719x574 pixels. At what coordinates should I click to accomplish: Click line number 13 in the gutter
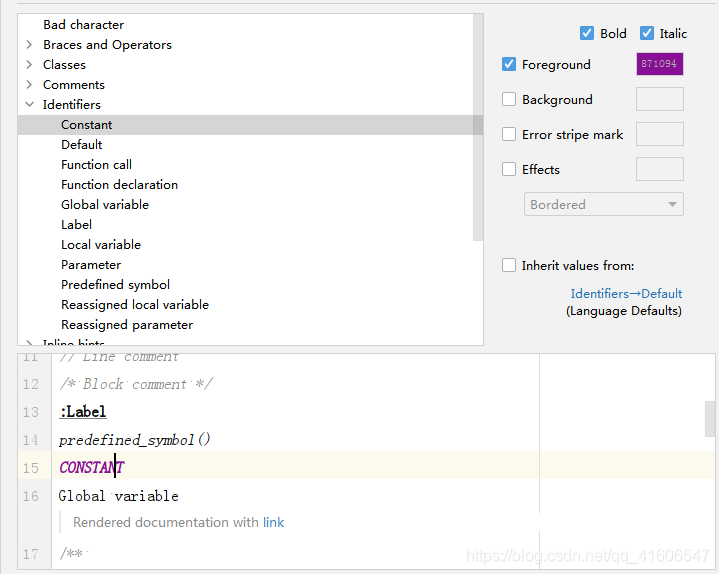click(x=31, y=412)
